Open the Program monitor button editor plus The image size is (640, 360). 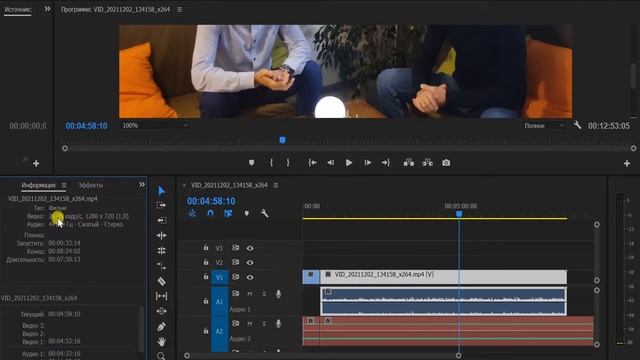627,164
